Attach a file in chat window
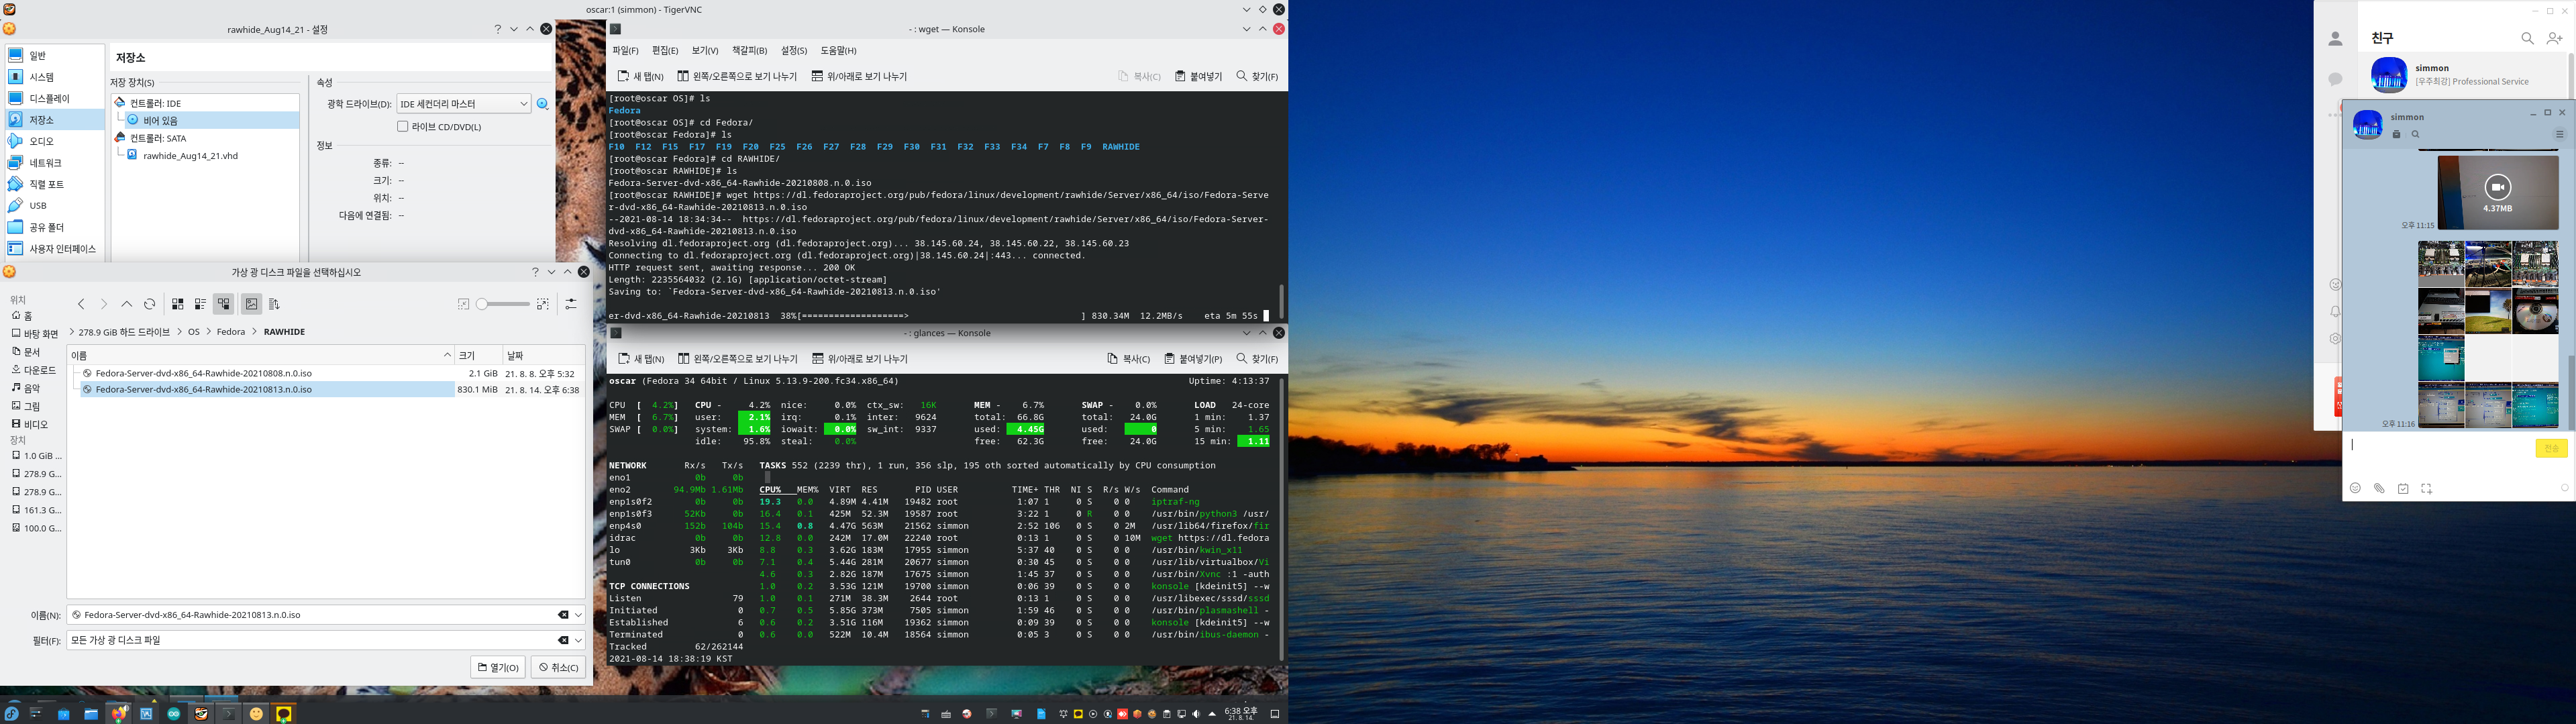The width and height of the screenshot is (2576, 724). pos(2379,488)
